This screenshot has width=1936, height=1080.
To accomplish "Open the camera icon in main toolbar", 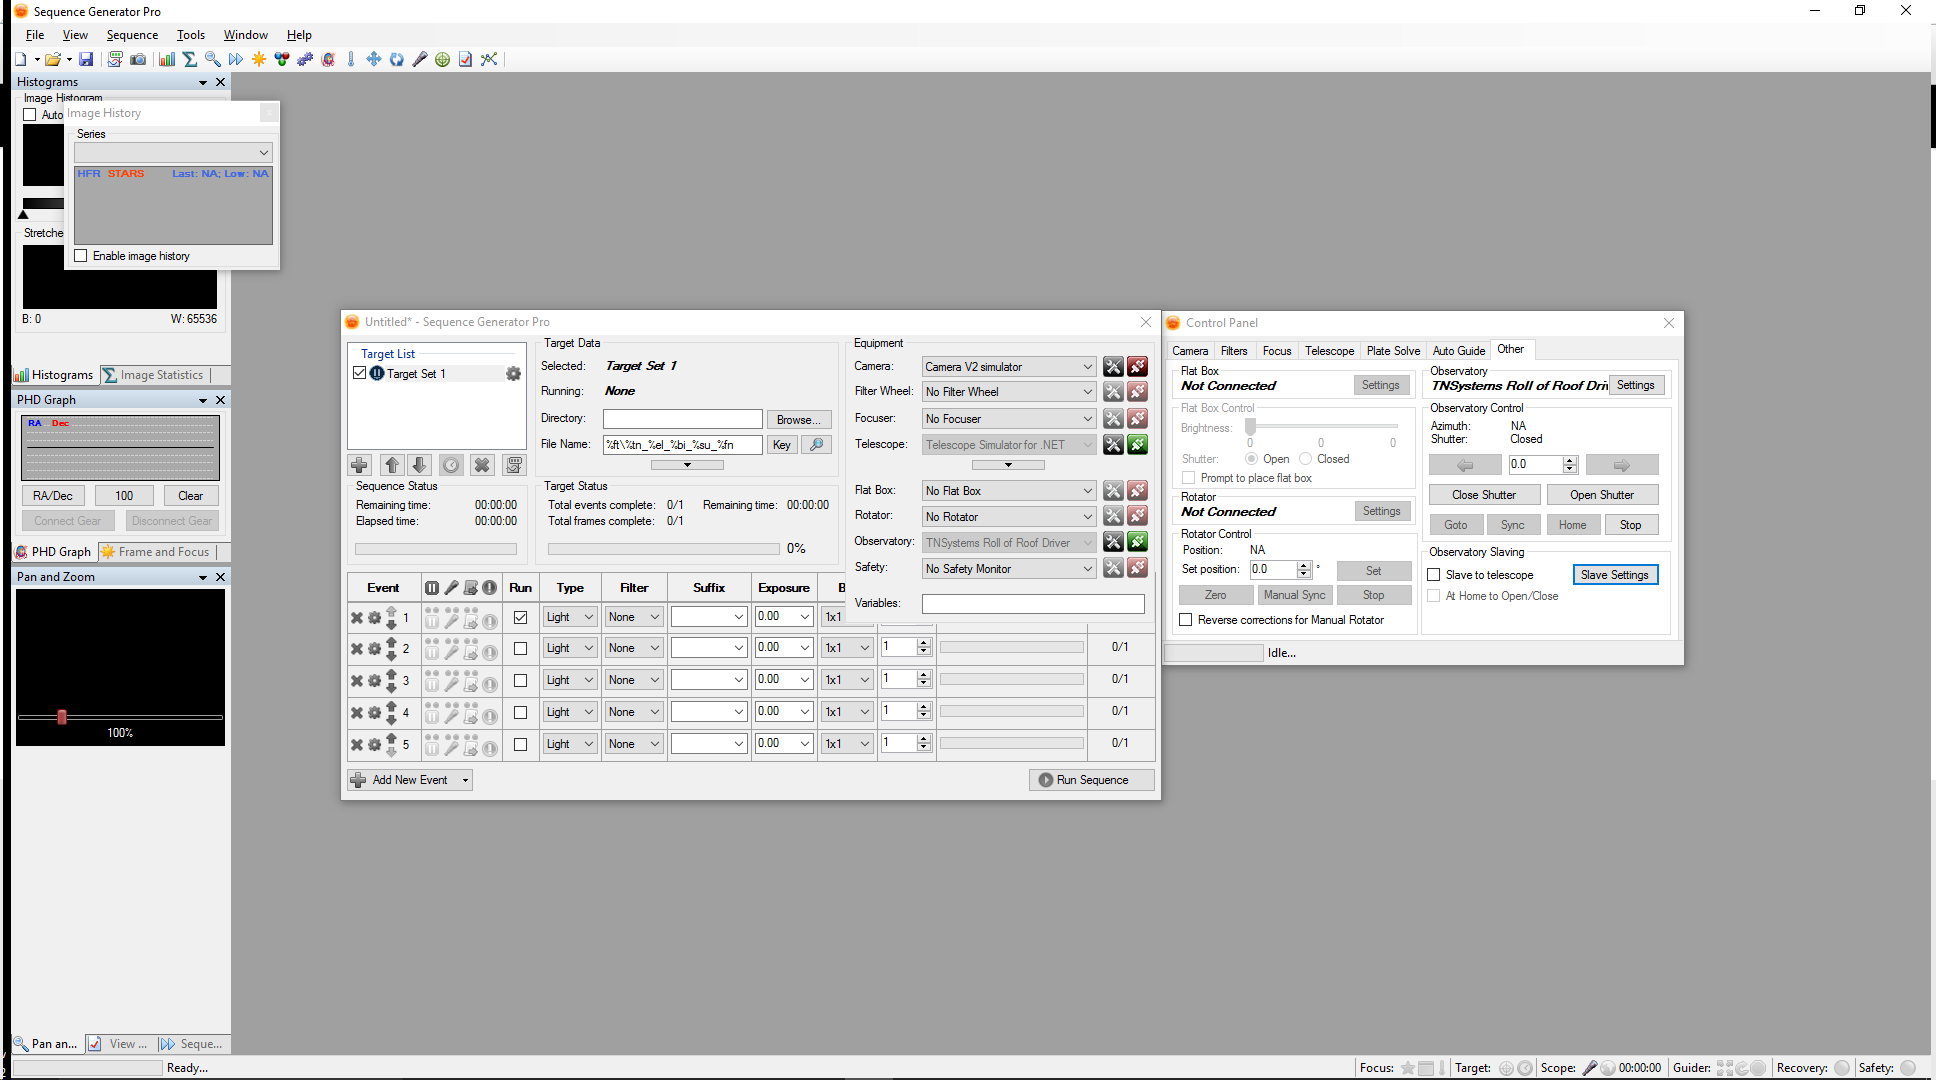I will (139, 60).
